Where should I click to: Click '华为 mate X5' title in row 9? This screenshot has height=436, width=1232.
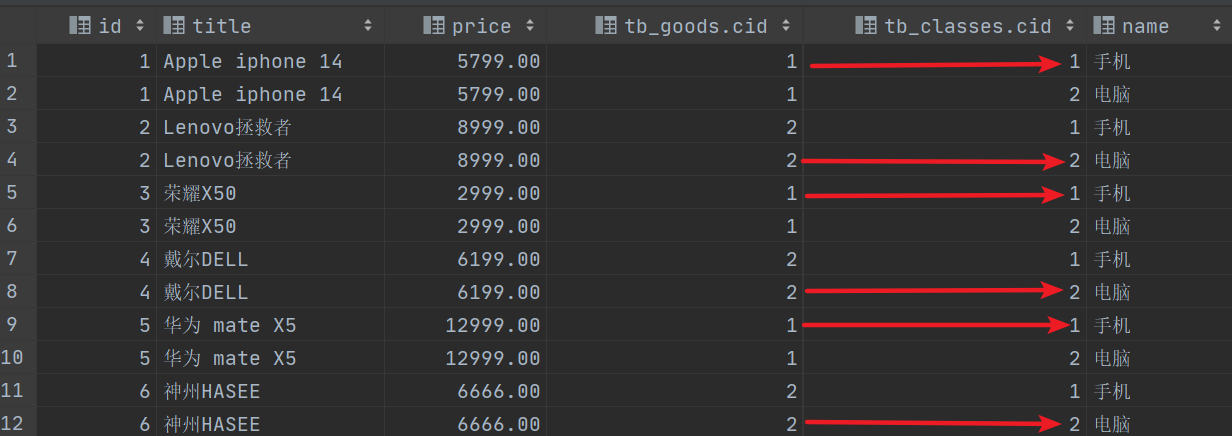(x=230, y=325)
